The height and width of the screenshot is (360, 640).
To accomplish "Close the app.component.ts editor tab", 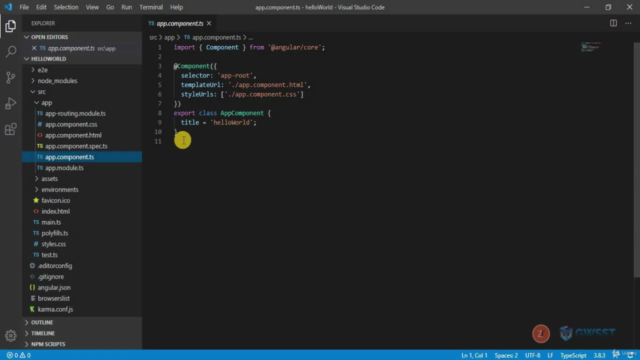I will (209, 23).
